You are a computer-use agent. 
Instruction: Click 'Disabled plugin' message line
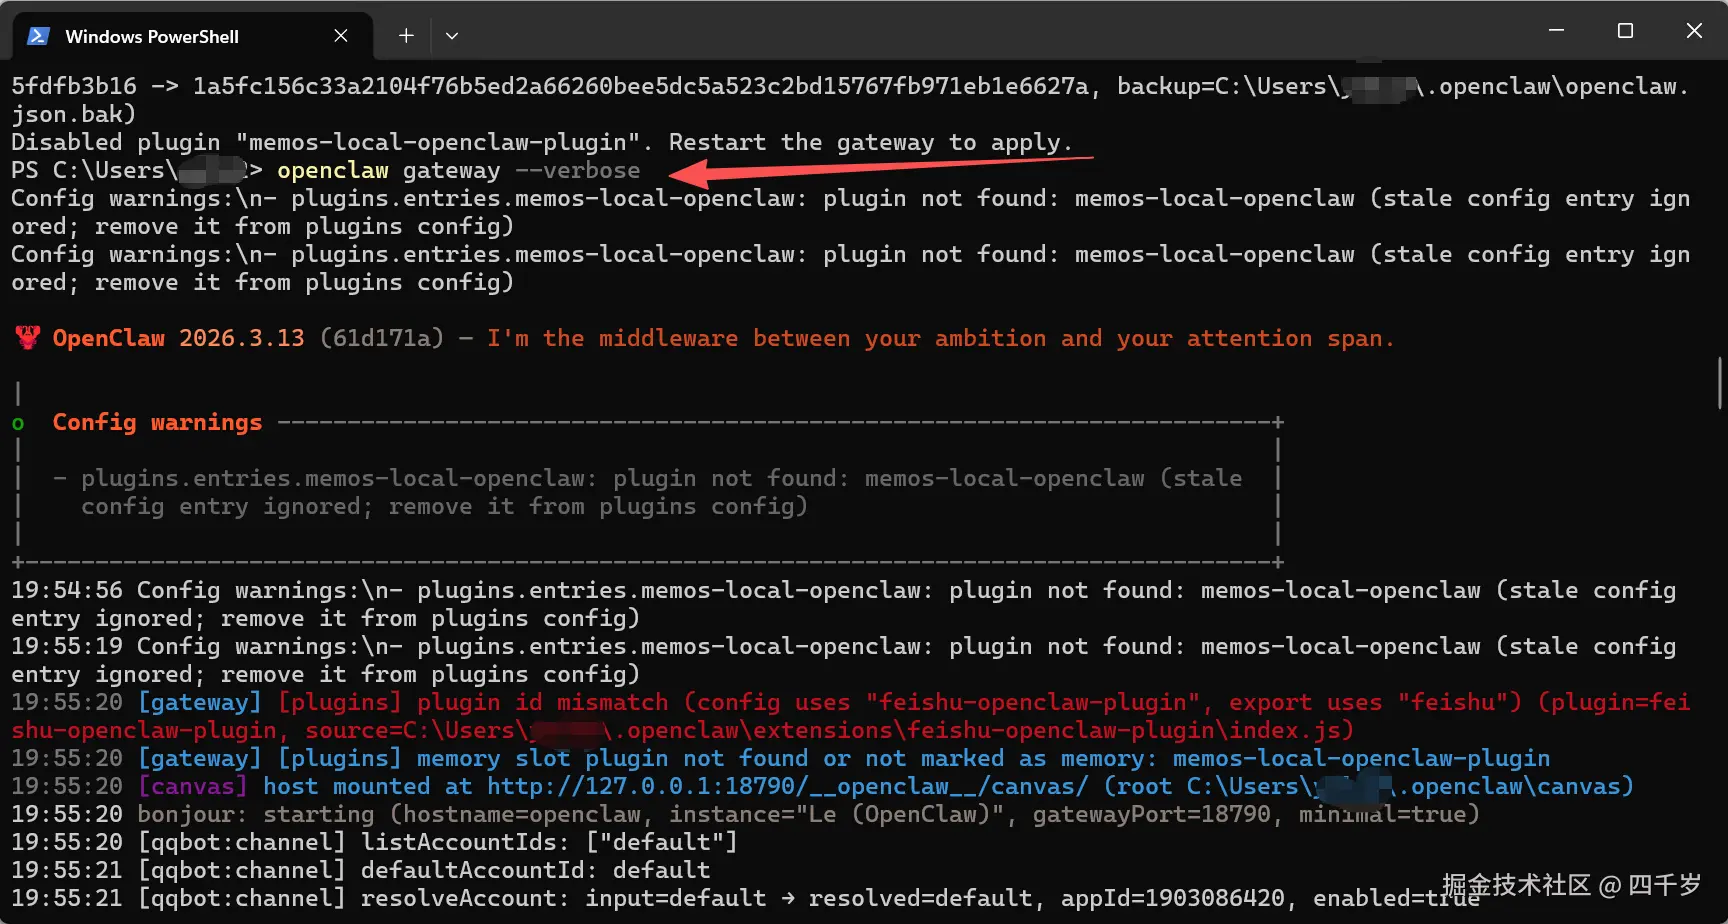click(541, 143)
